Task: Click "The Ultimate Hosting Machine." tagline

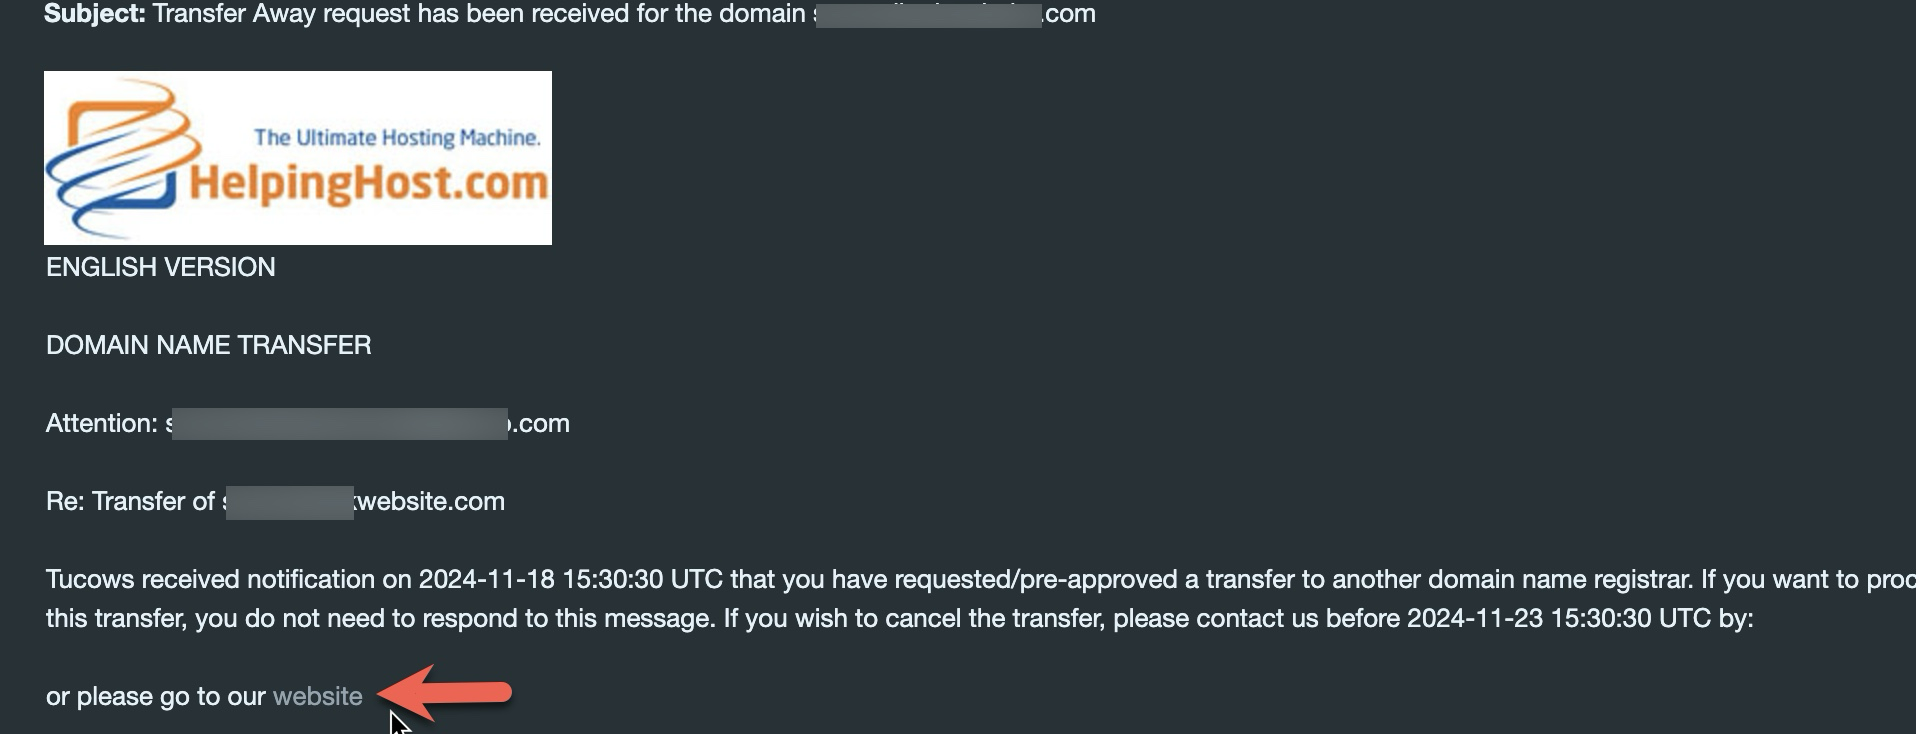Action: pyautogui.click(x=397, y=138)
